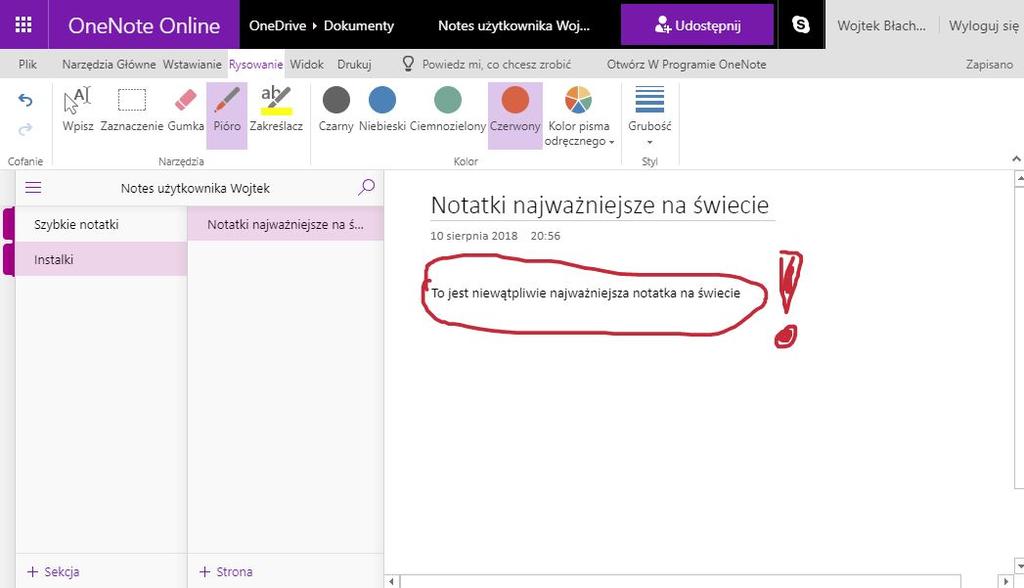
Task: Select the Zaznaczenie lasso selection tool
Action: pos(131,110)
